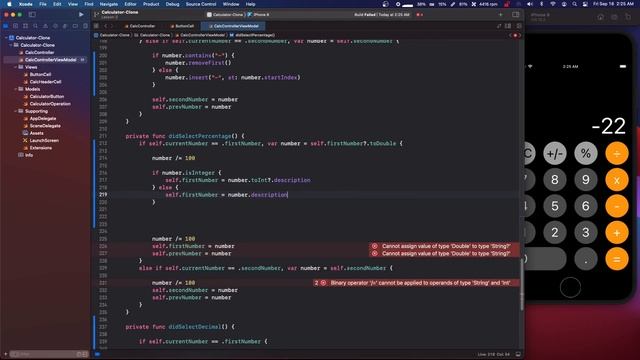Open the Test navigator icon
Screen dimensions: 640x360
[55, 26]
